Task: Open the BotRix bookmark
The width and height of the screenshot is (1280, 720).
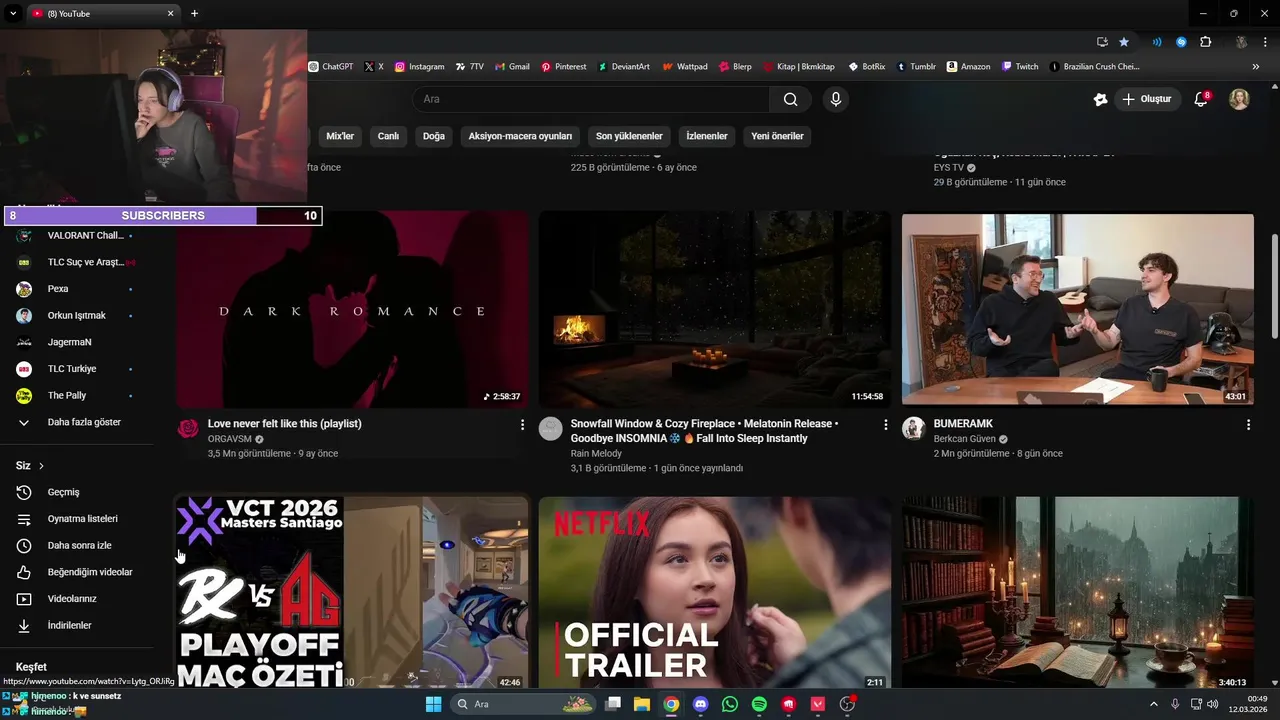Action: click(x=867, y=67)
